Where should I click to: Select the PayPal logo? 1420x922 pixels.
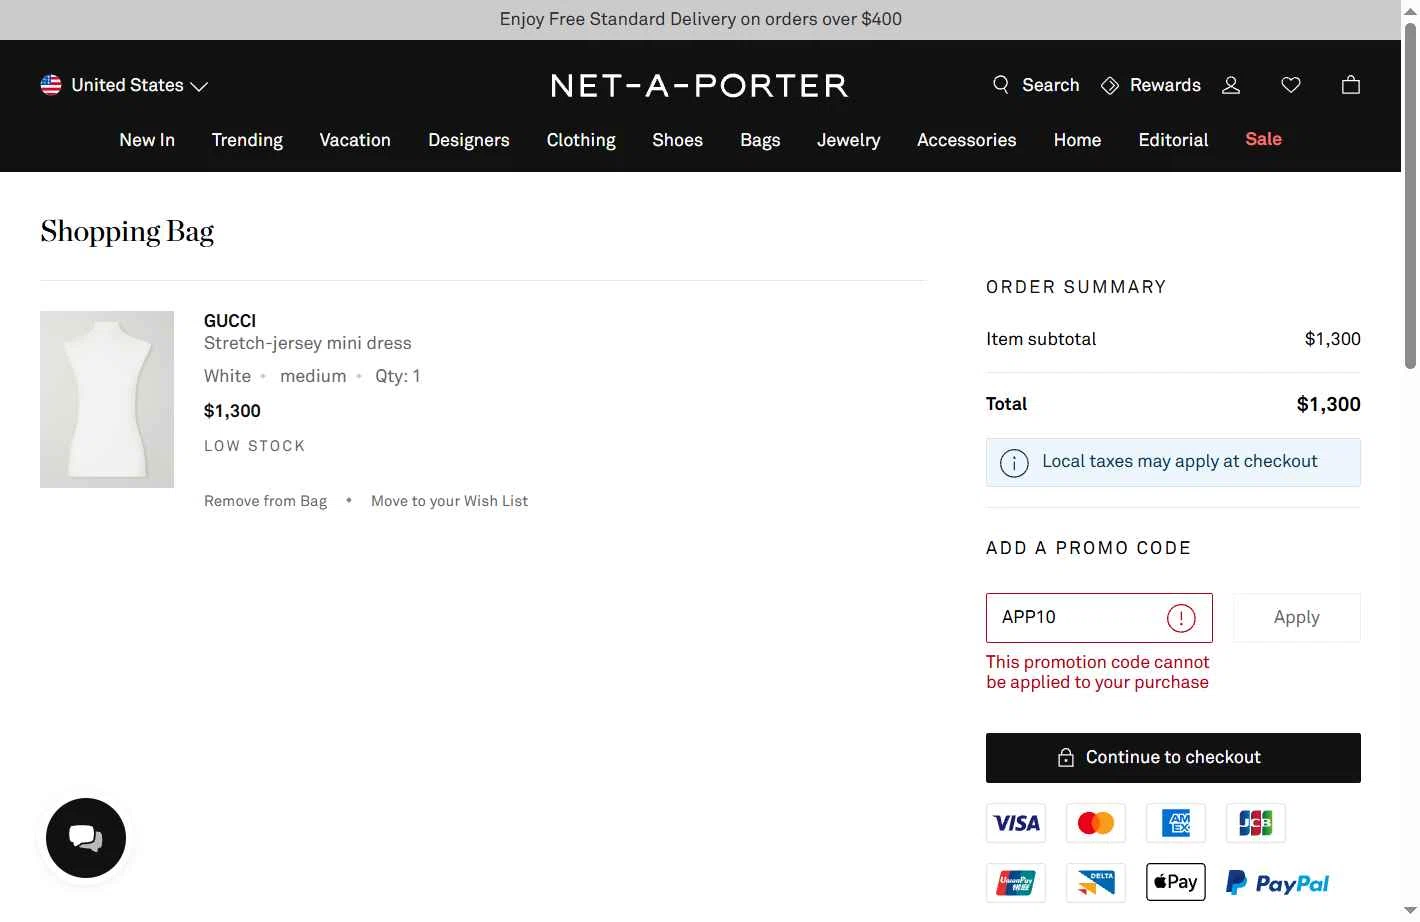point(1278,883)
